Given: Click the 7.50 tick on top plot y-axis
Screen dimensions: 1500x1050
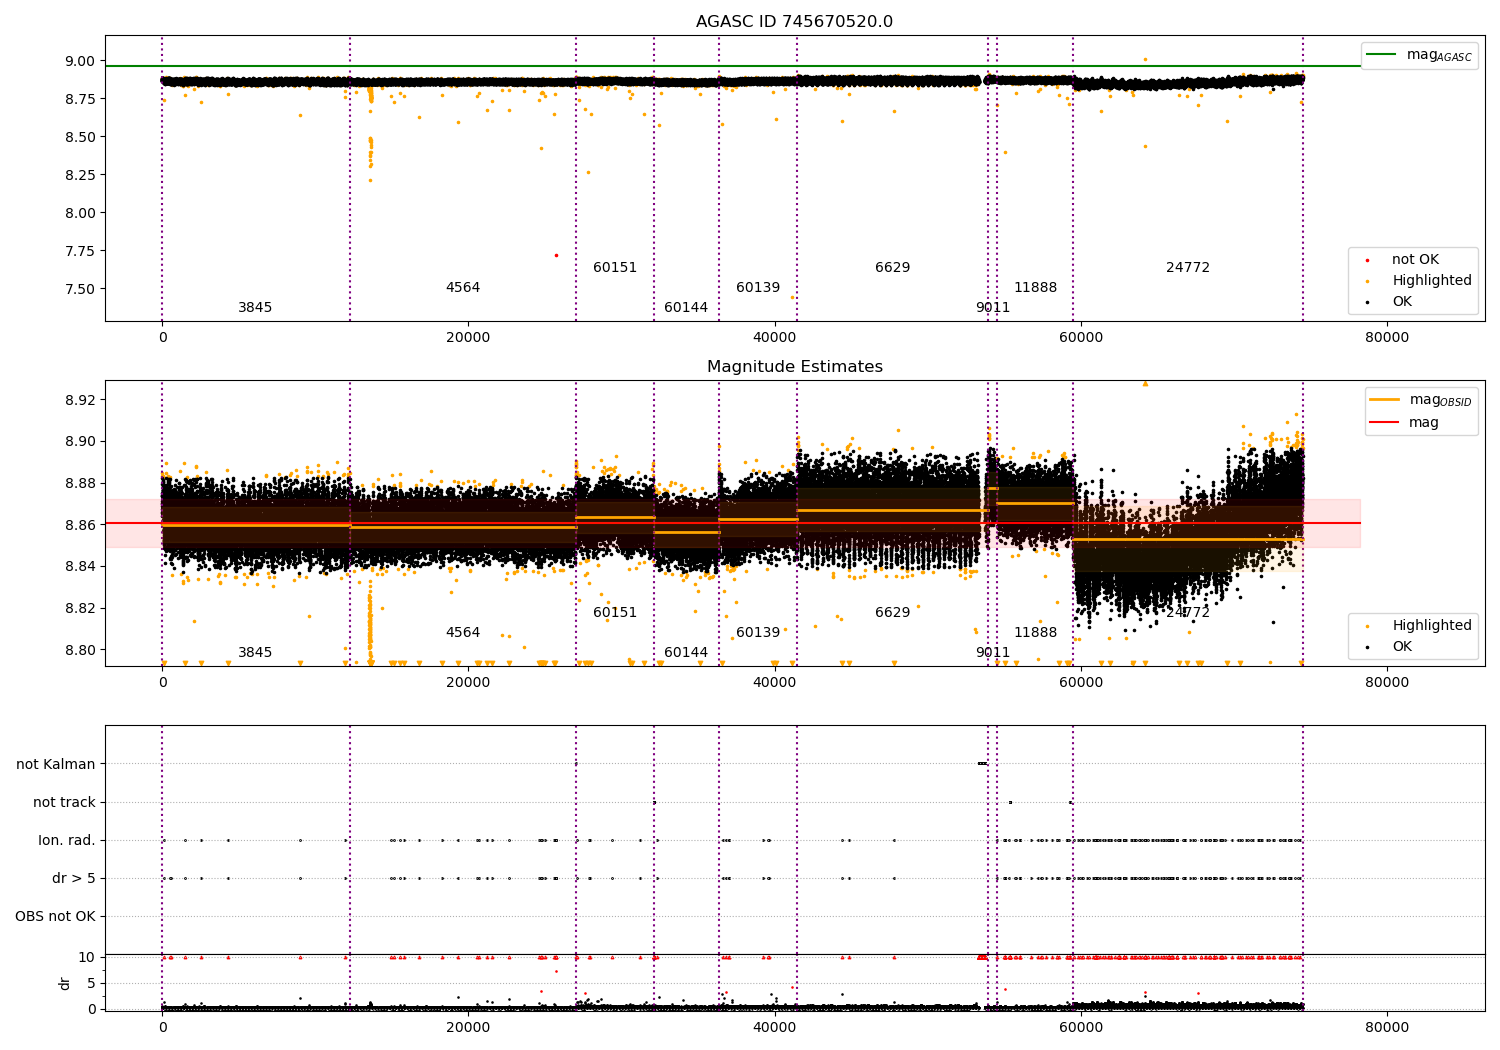Looking at the screenshot, I should point(80,289).
